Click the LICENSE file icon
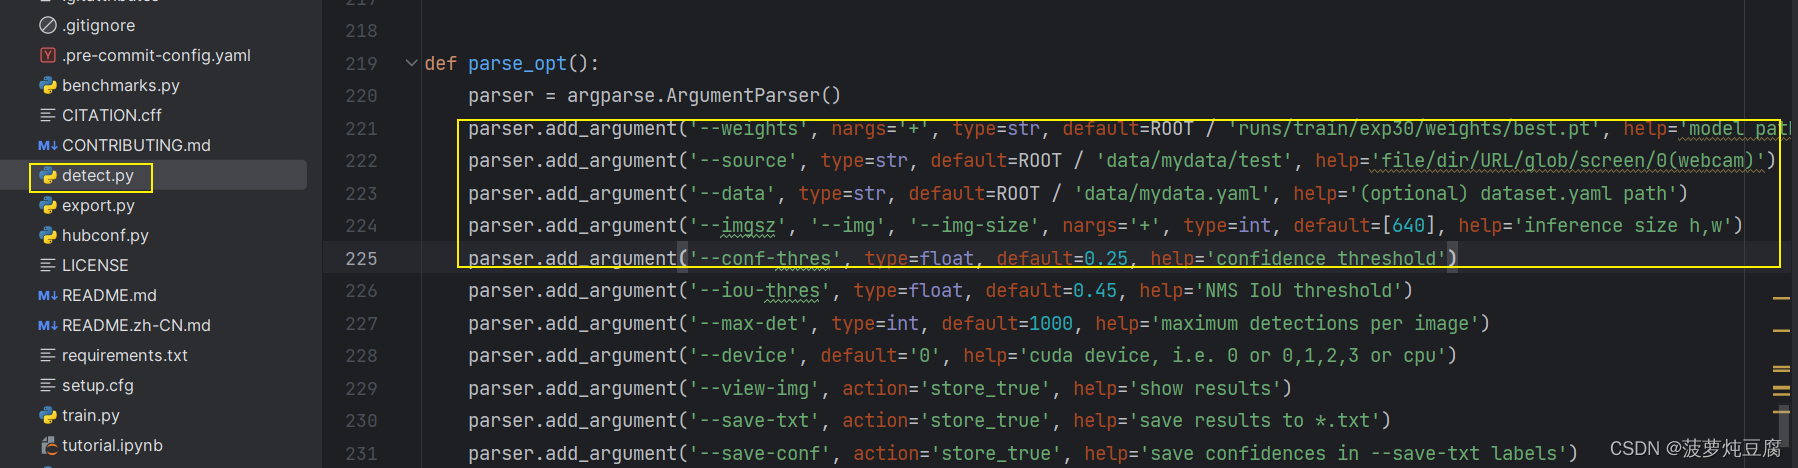The height and width of the screenshot is (468, 1798). coord(47,265)
